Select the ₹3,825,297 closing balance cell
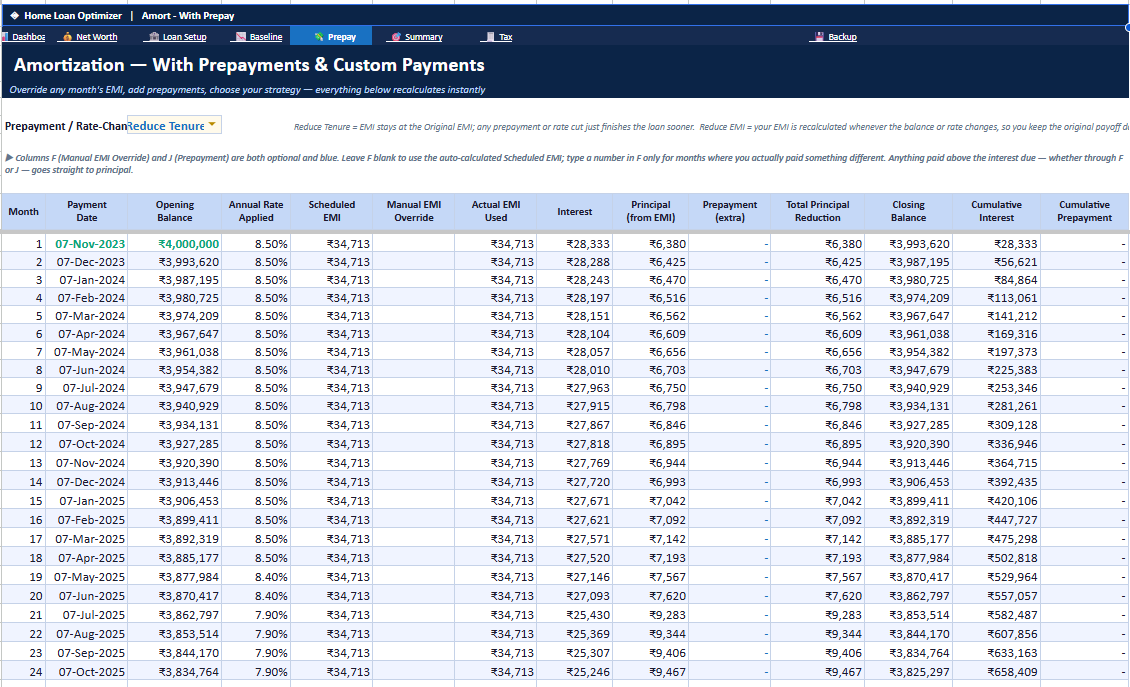This screenshot has height=687, width=1130. click(x=908, y=672)
